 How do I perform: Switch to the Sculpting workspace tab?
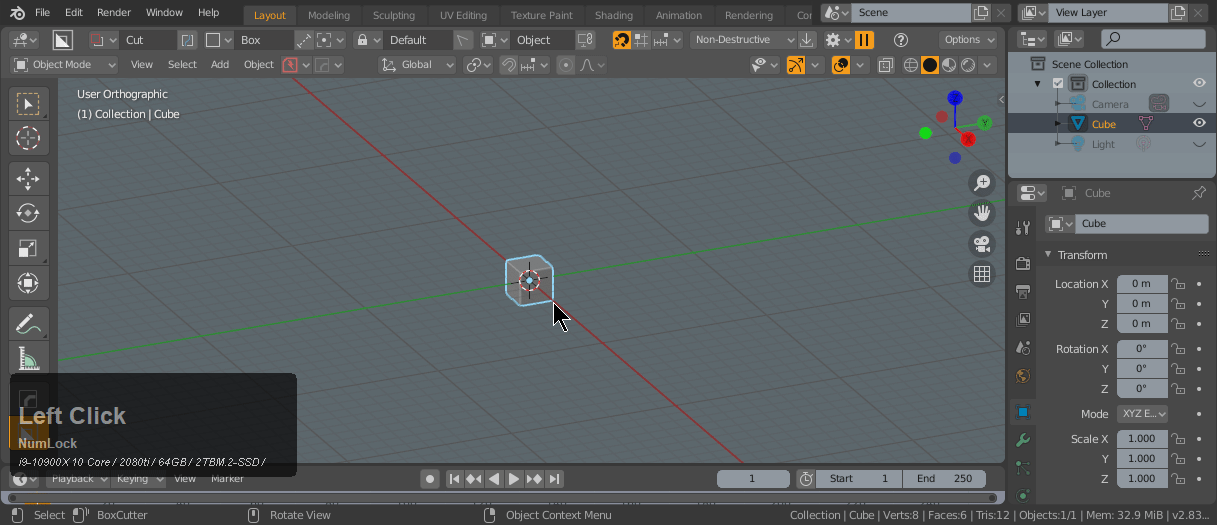click(x=394, y=15)
